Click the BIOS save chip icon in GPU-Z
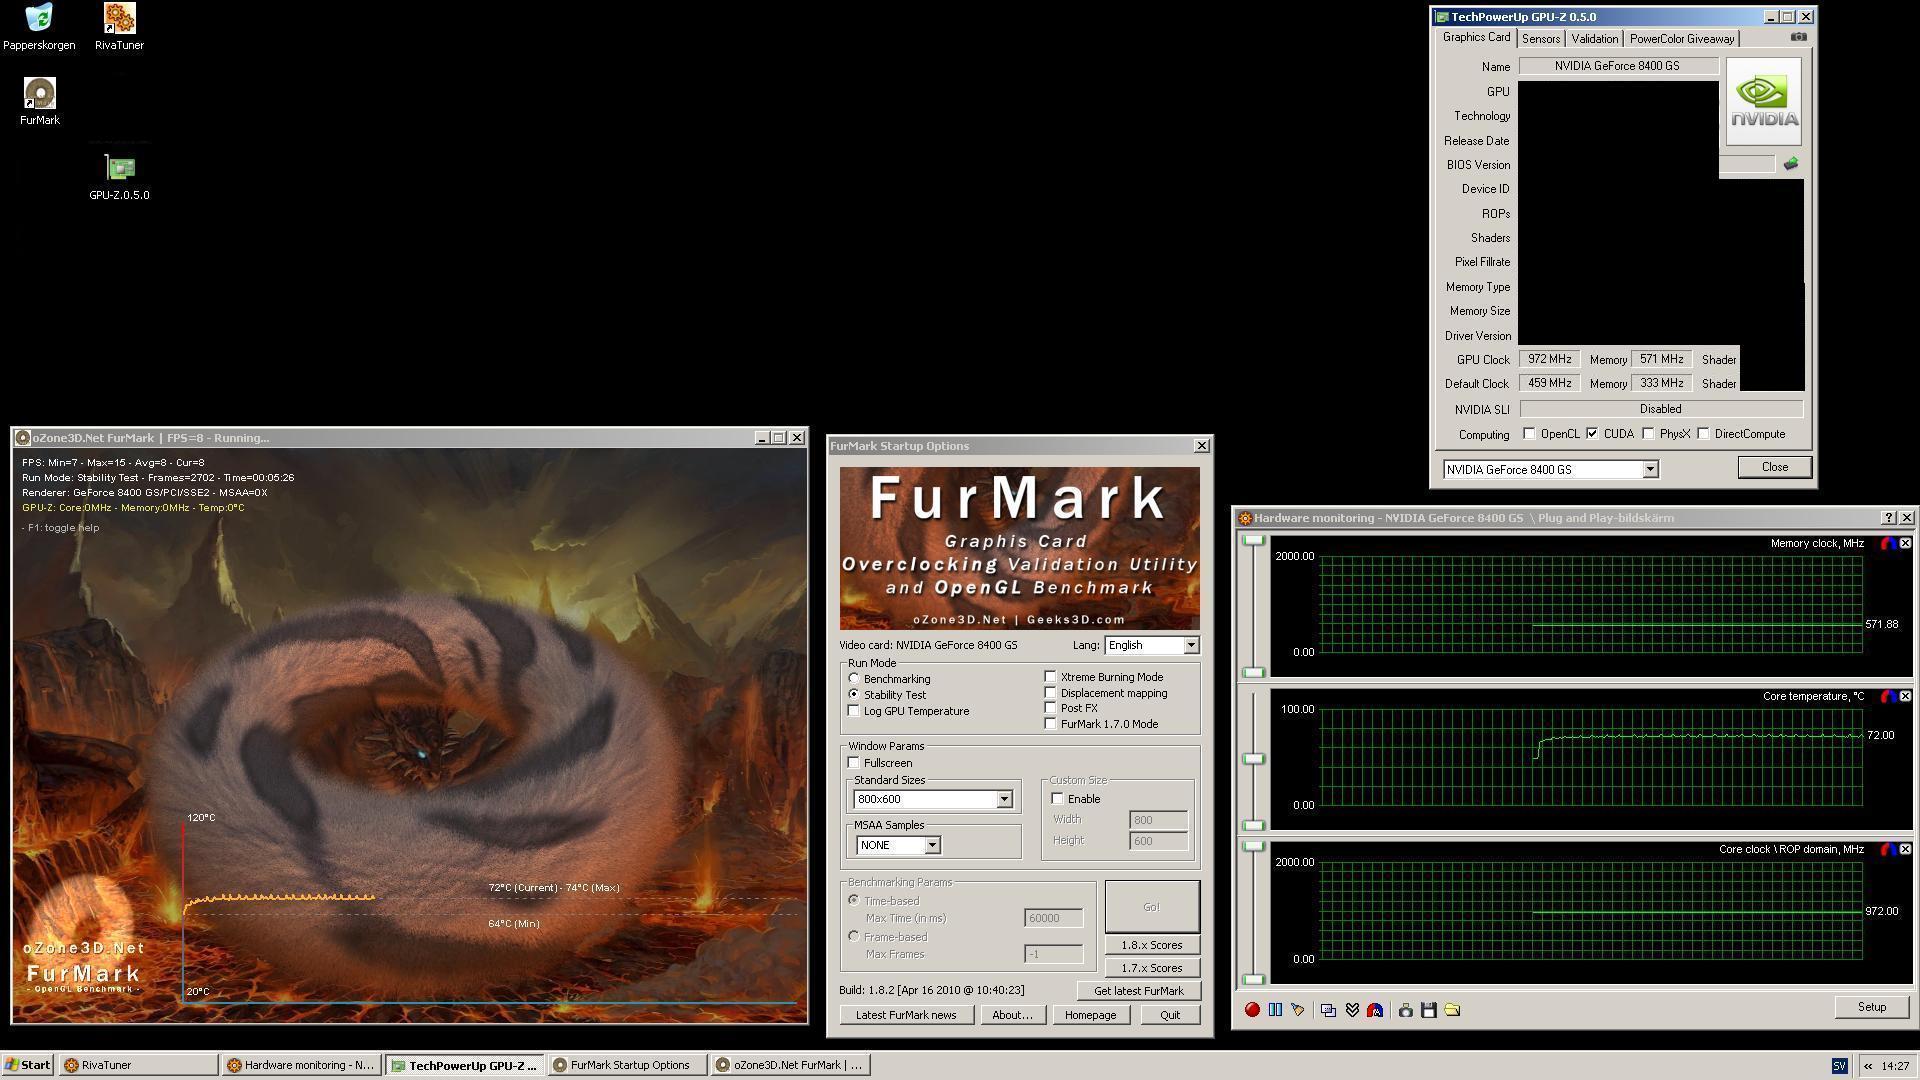Screen dimensions: 1920x1080 (x=1790, y=164)
